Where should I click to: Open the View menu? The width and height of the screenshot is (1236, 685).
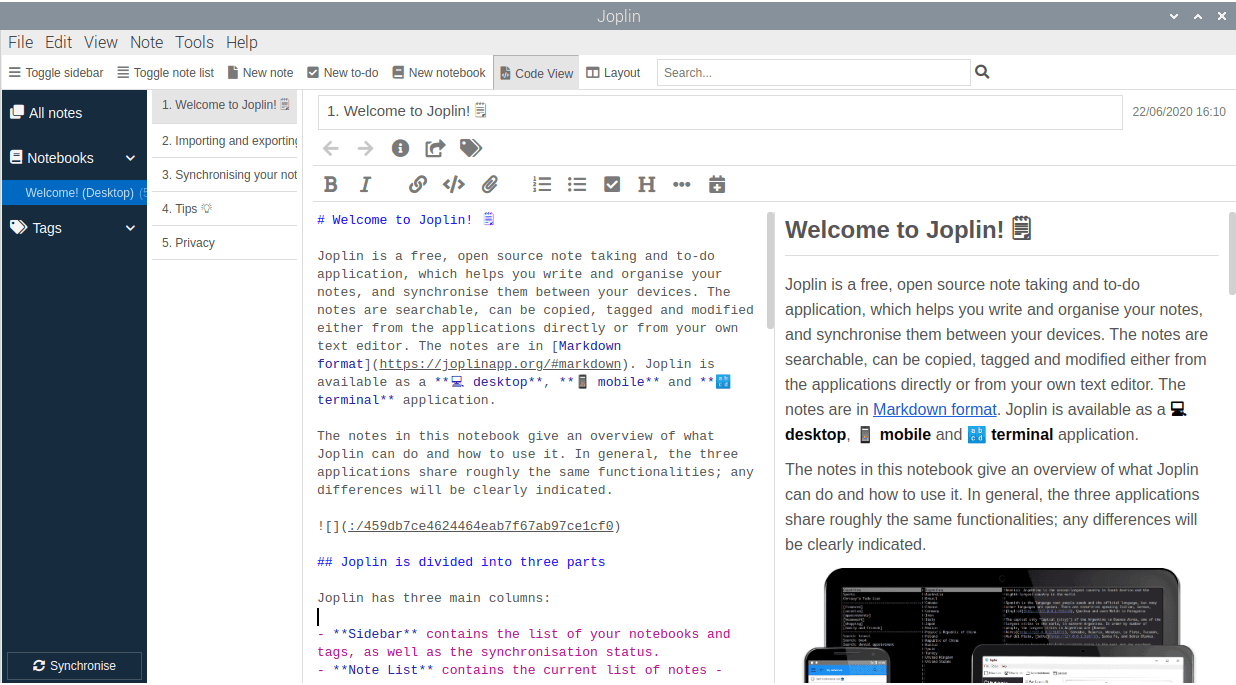(101, 42)
